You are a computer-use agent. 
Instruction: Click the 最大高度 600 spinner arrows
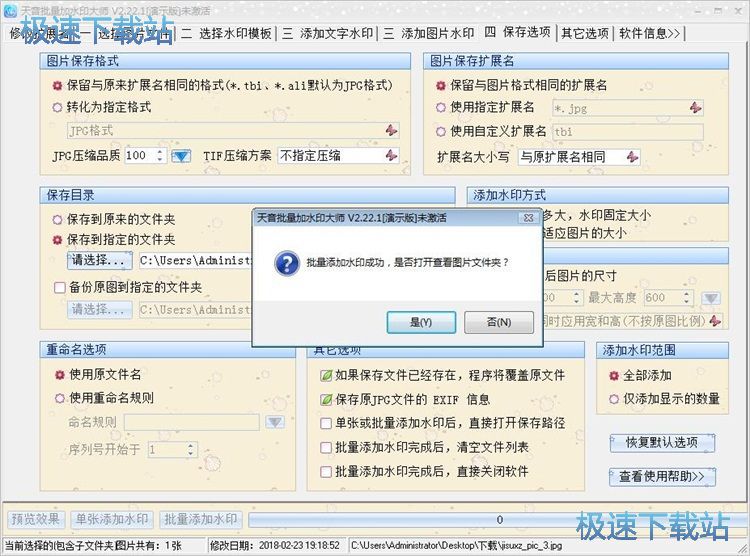686,298
